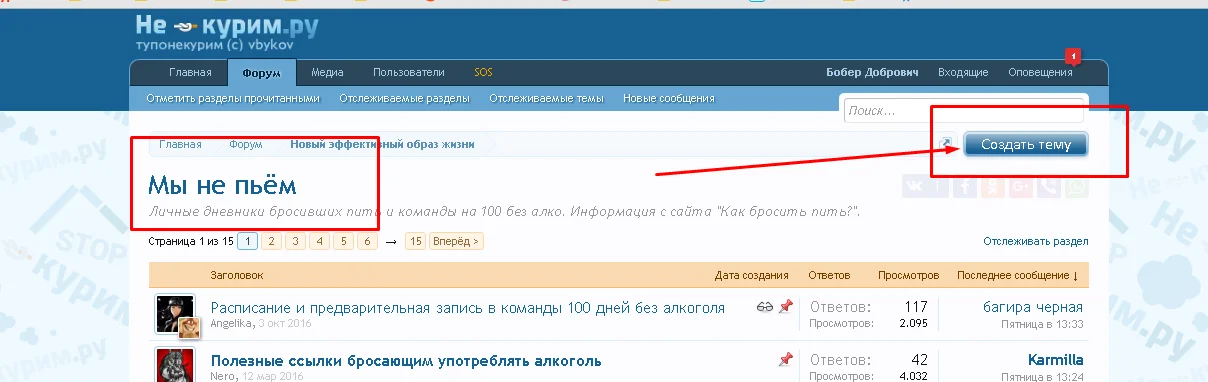Click the watched glasses icon on Расписание thread
The image size is (1208, 382).
tap(765, 306)
